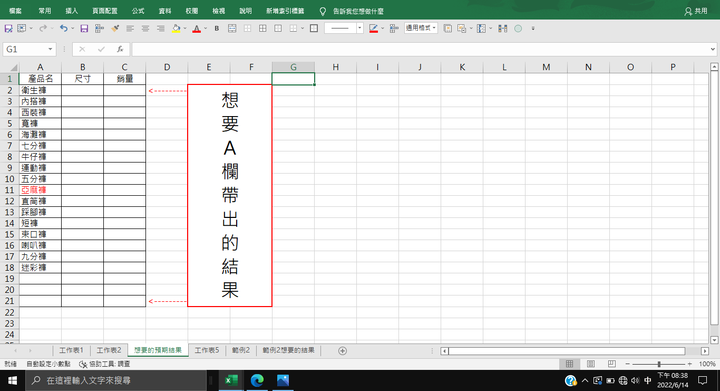720x391 pixels.
Task: Open the 資料 ribbon tab
Action: click(165, 11)
